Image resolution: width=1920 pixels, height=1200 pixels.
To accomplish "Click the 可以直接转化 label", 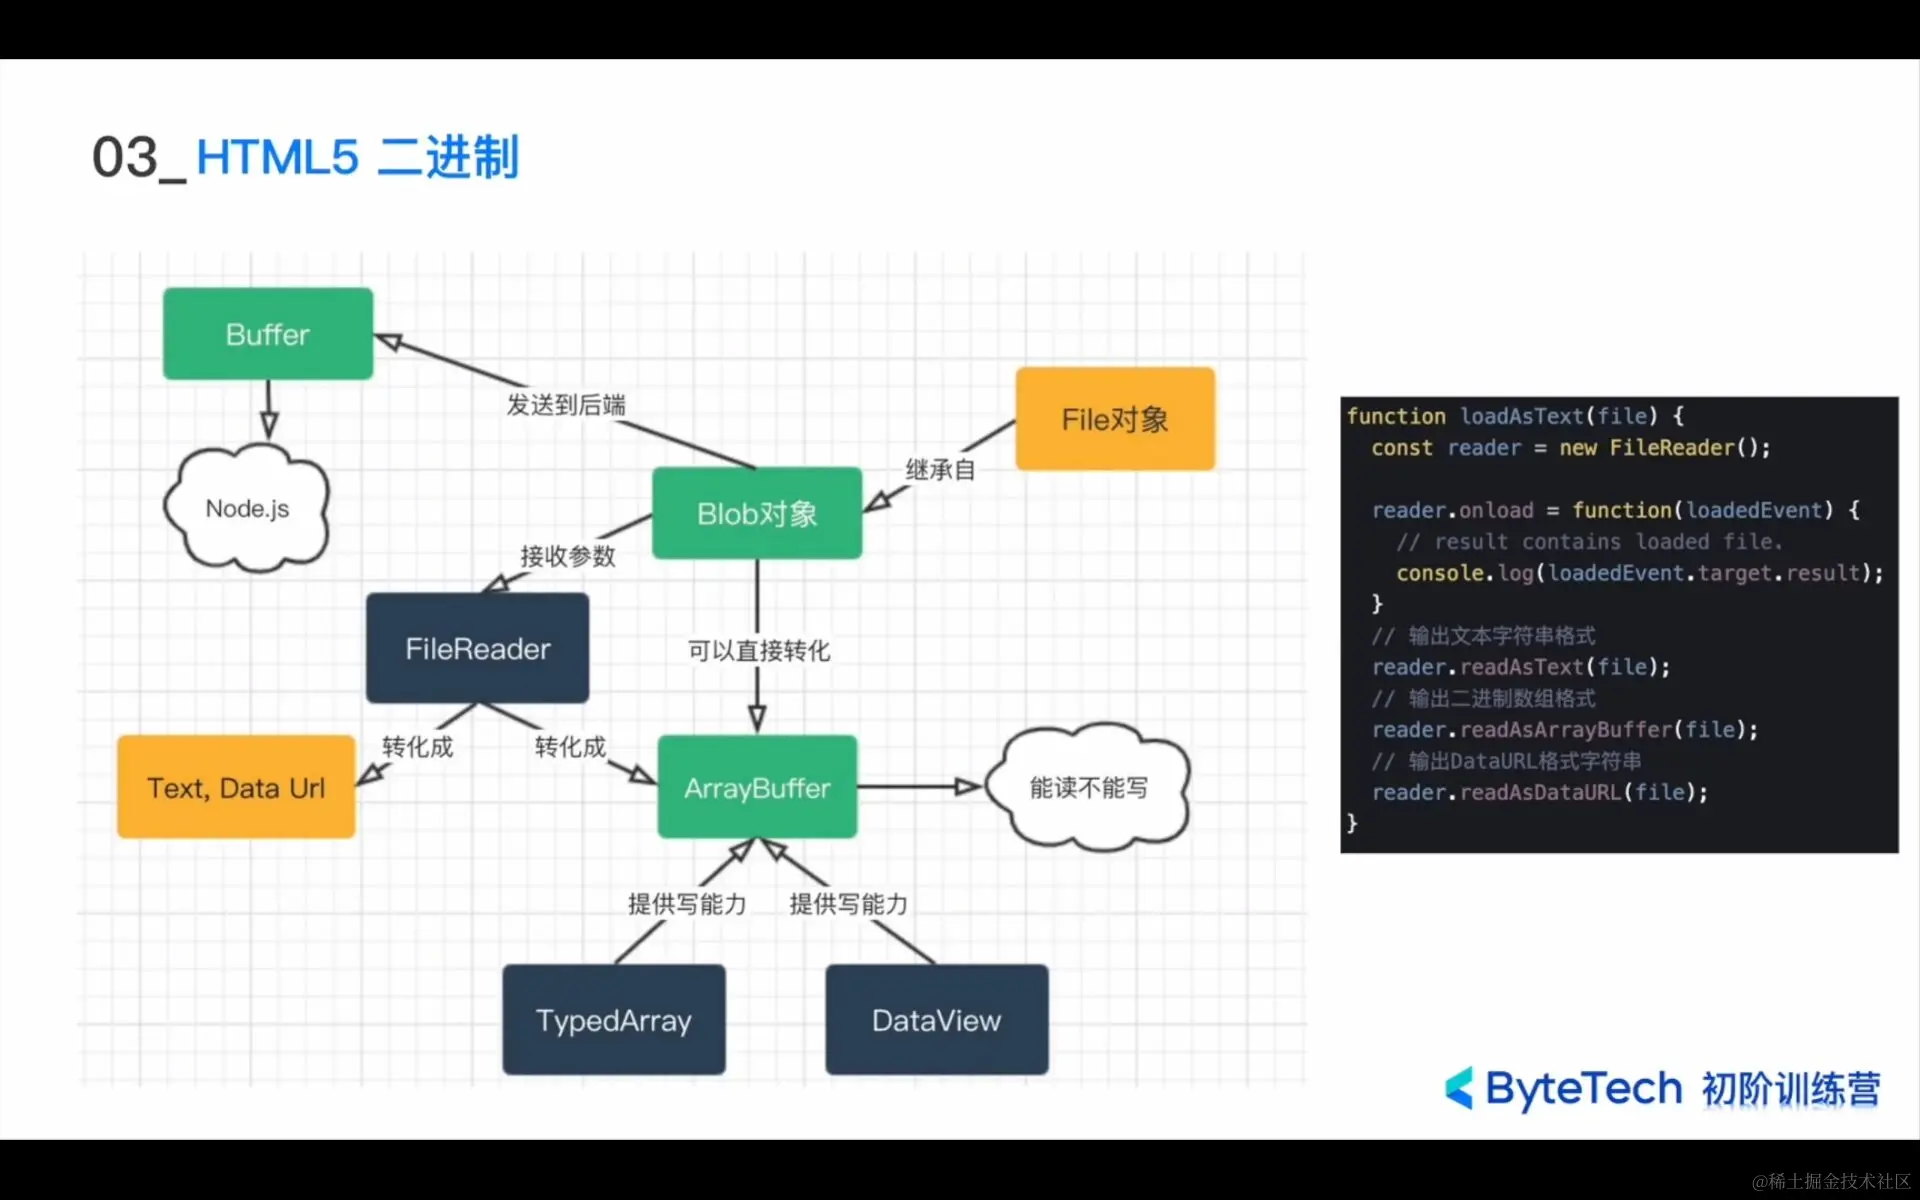I will coord(759,651).
